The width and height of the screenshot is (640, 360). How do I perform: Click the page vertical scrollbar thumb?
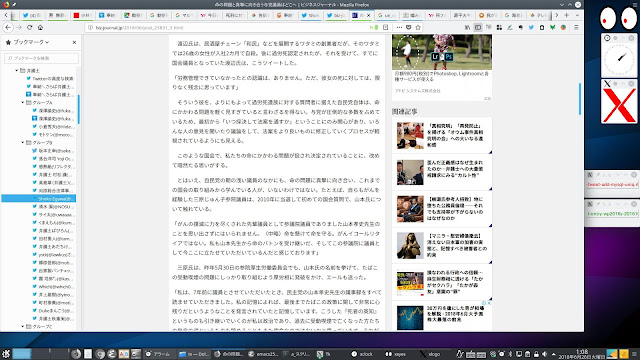tap(580, 99)
